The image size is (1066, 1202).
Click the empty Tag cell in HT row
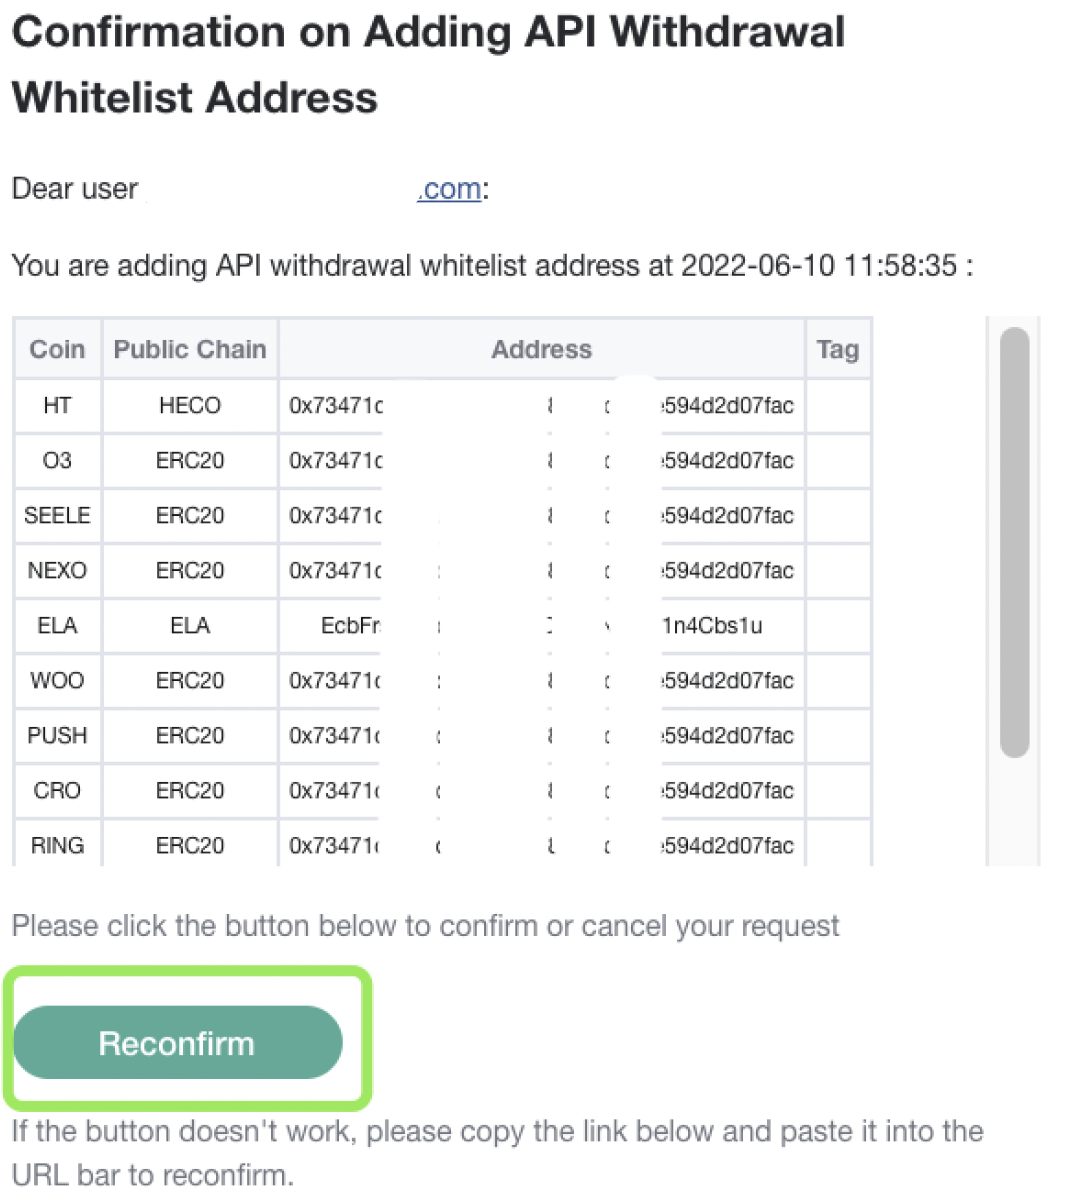coord(838,405)
